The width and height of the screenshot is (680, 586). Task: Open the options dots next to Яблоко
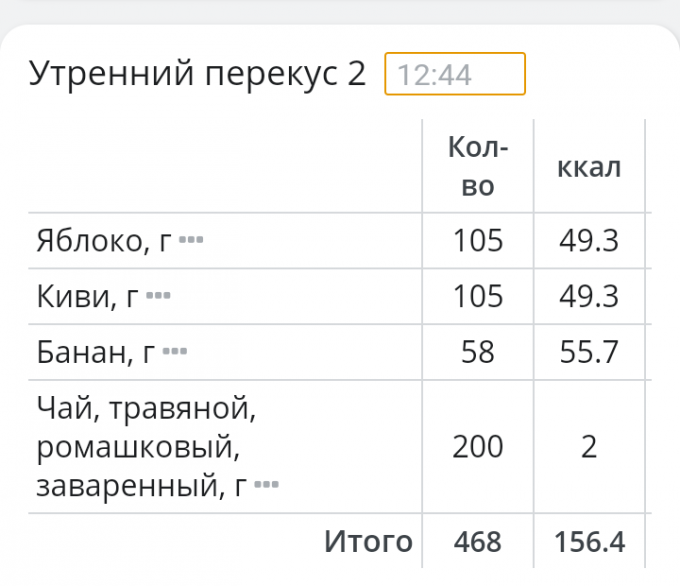pyautogui.click(x=191, y=241)
